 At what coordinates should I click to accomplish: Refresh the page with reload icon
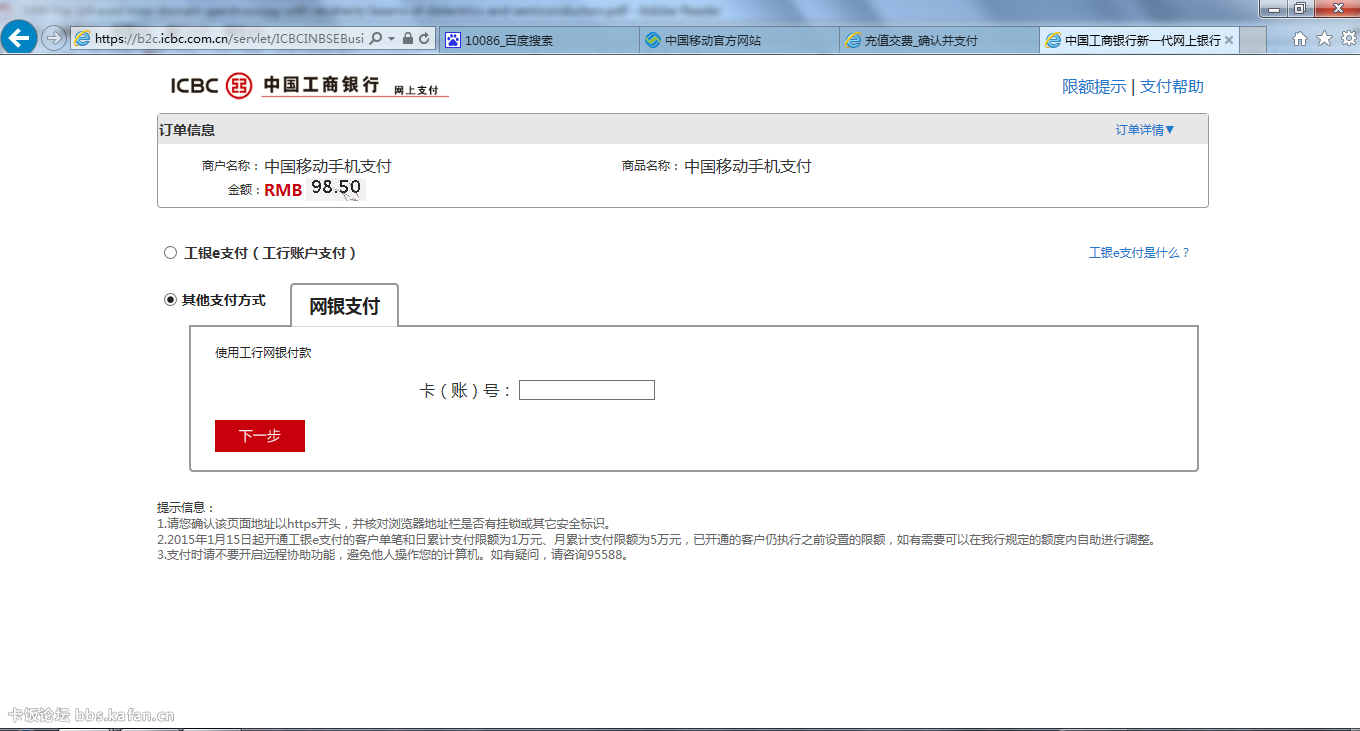424,39
